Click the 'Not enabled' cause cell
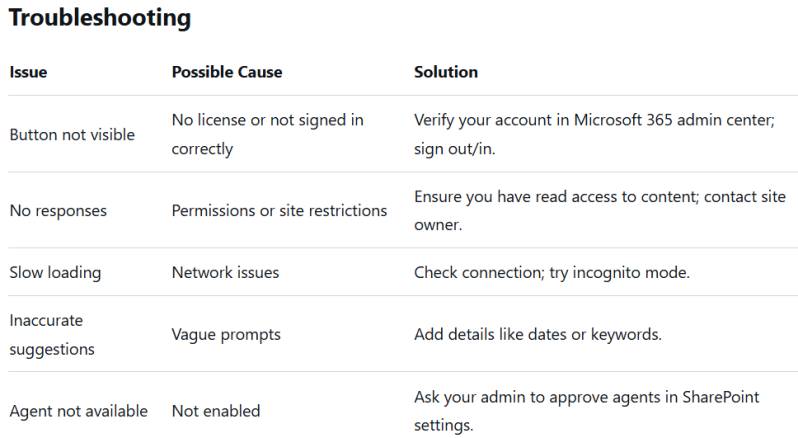The height and width of the screenshot is (438, 798). (216, 411)
